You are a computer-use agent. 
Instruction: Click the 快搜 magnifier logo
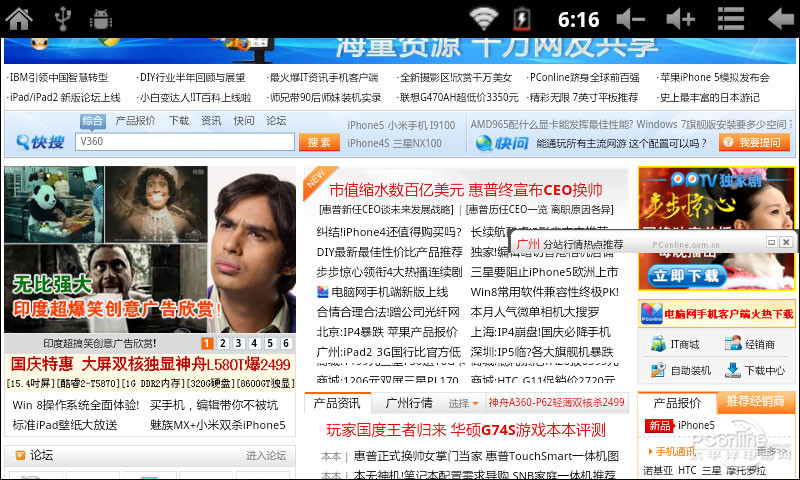click(x=40, y=142)
